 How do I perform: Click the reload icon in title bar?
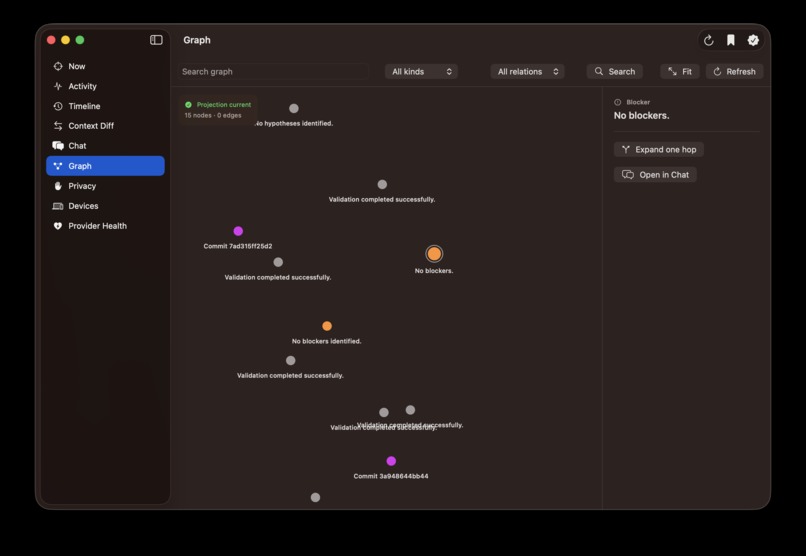coord(709,40)
